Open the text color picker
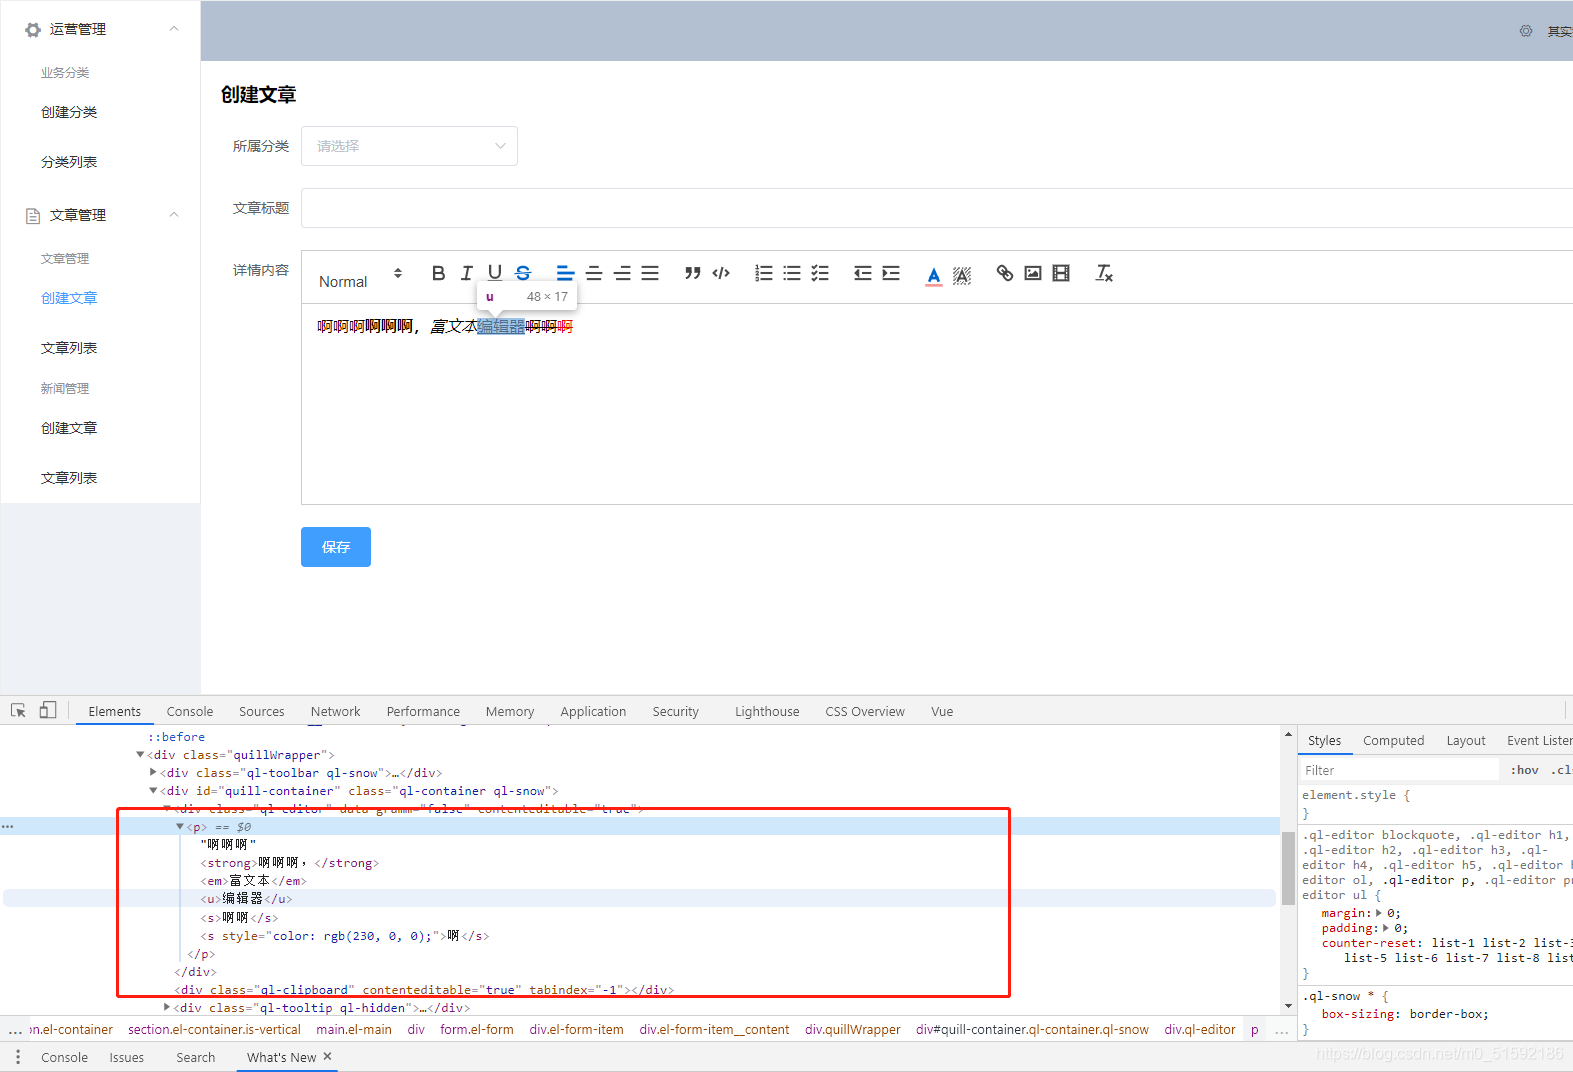 click(x=934, y=275)
